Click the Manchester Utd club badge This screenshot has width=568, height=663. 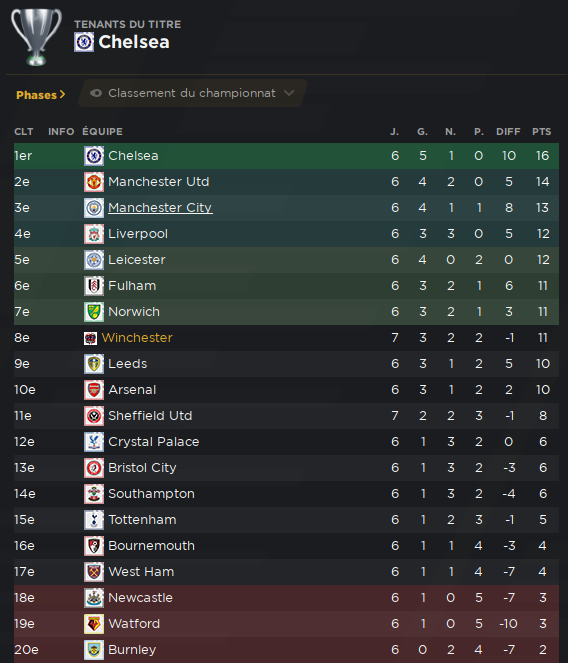pos(94,182)
